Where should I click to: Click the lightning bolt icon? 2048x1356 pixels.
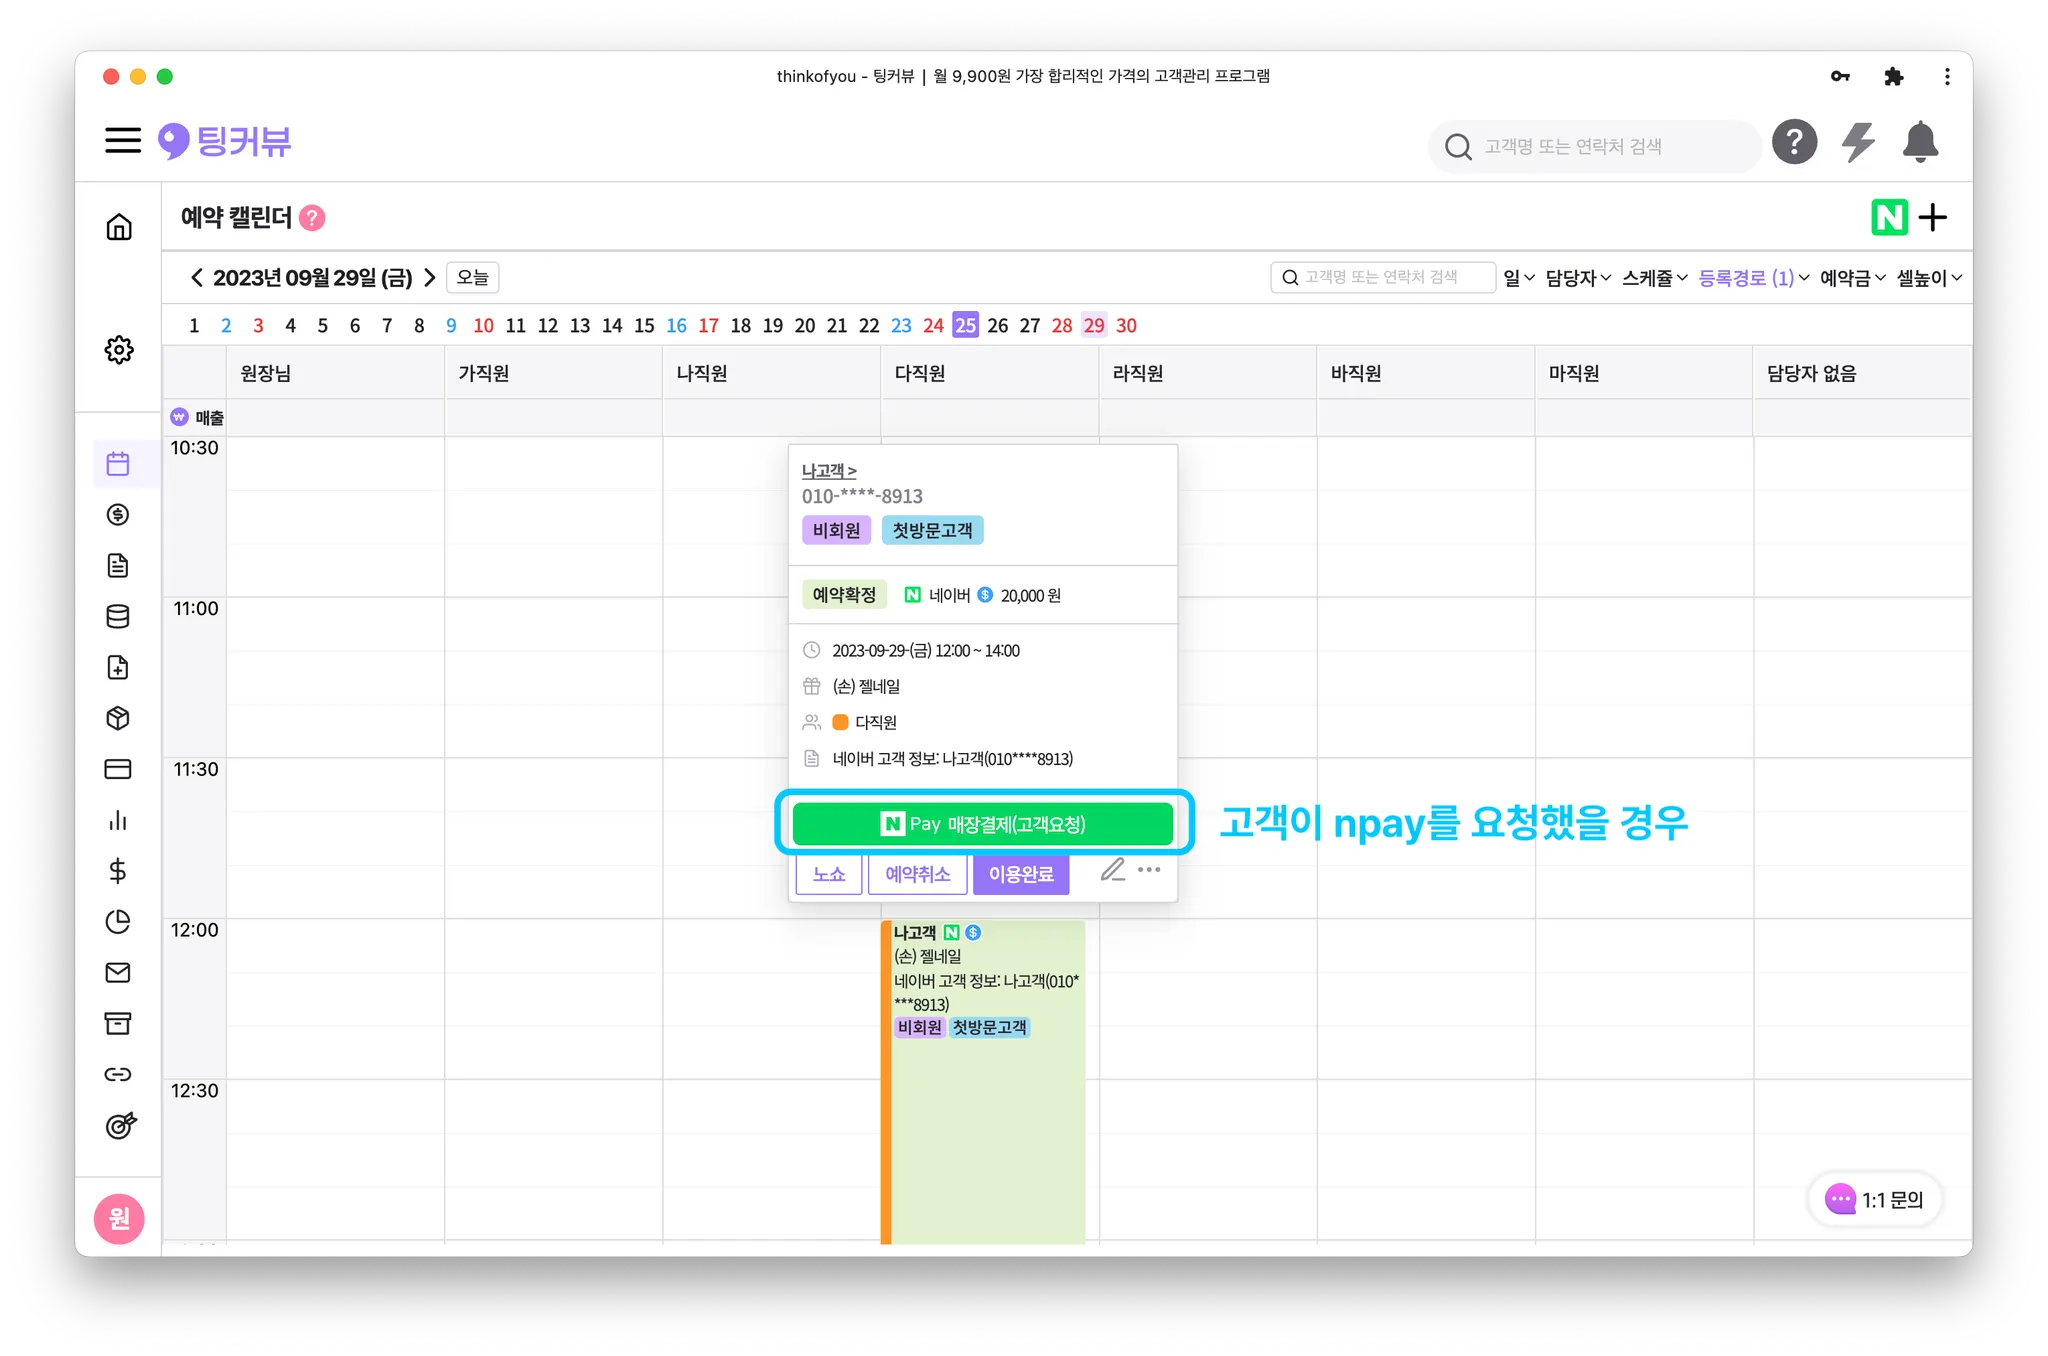point(1858,142)
